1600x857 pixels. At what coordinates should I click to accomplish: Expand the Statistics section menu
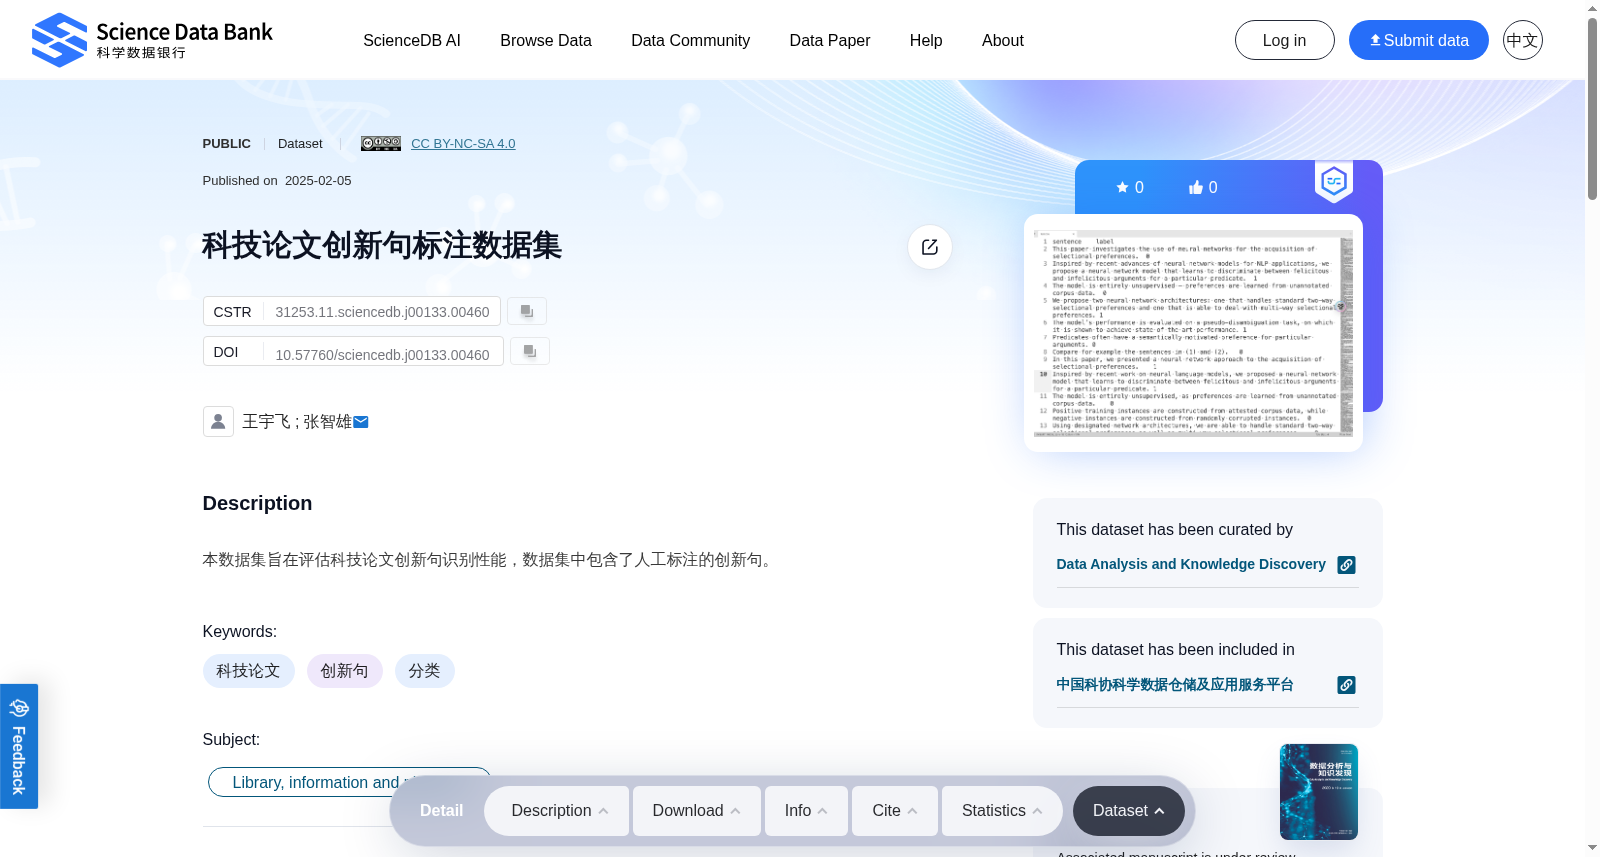click(x=1003, y=811)
